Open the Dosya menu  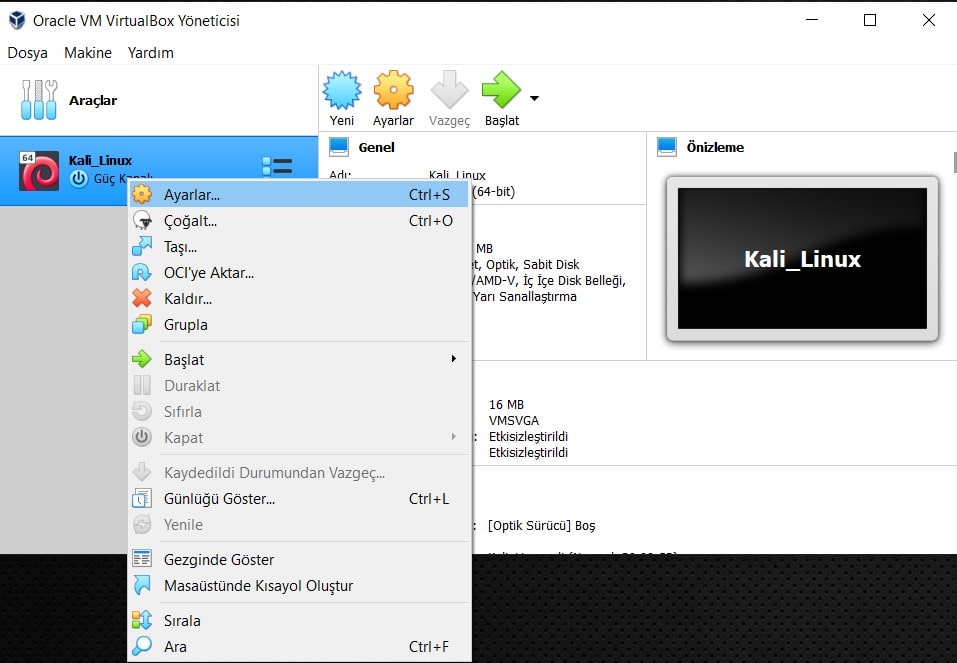point(27,52)
